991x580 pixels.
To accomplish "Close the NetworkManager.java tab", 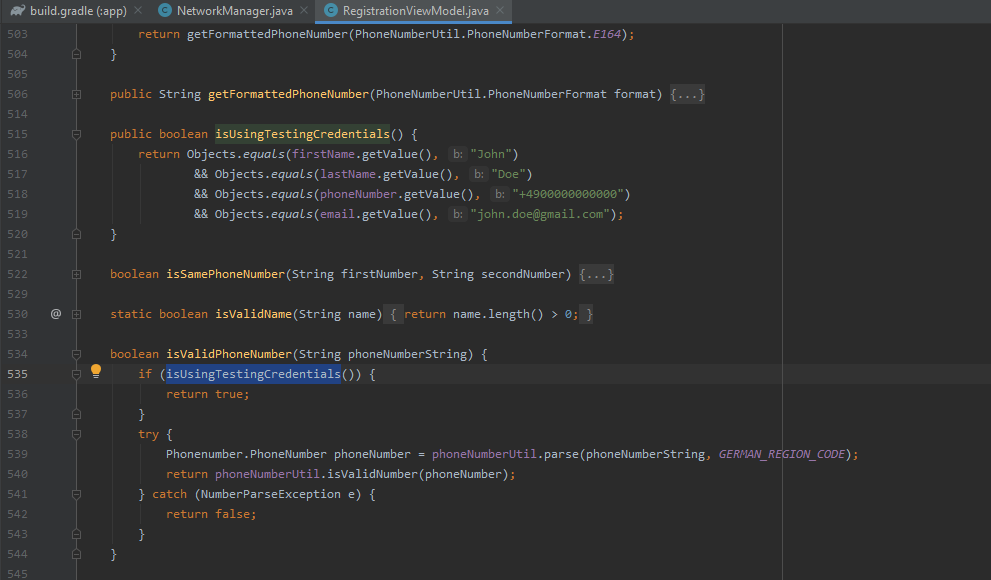I will click(x=303, y=11).
